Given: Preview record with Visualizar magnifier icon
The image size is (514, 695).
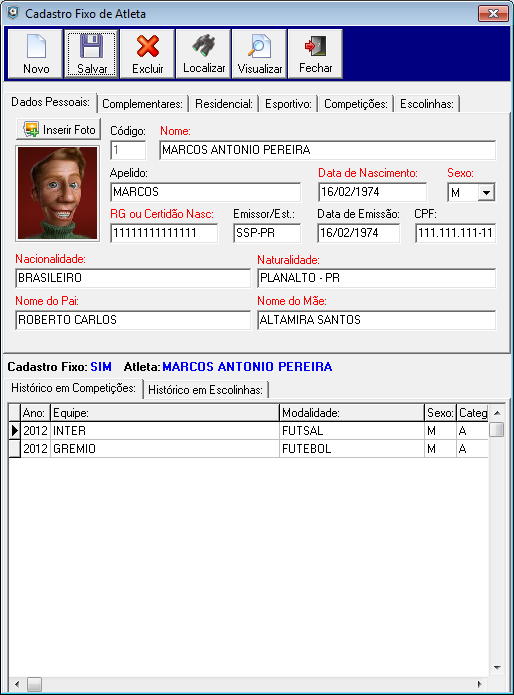Looking at the screenshot, I should pyautogui.click(x=259, y=46).
